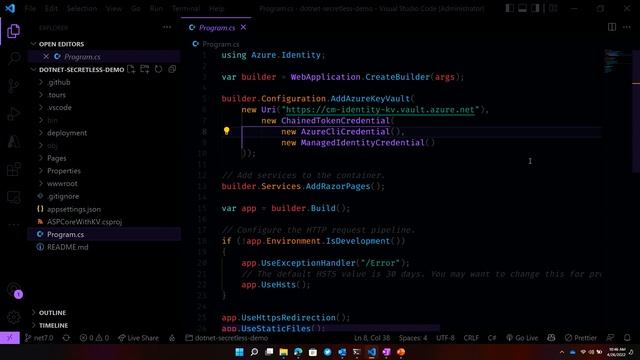Open the Extensions view
Screen dimensions: 640x360
click(x=13, y=169)
